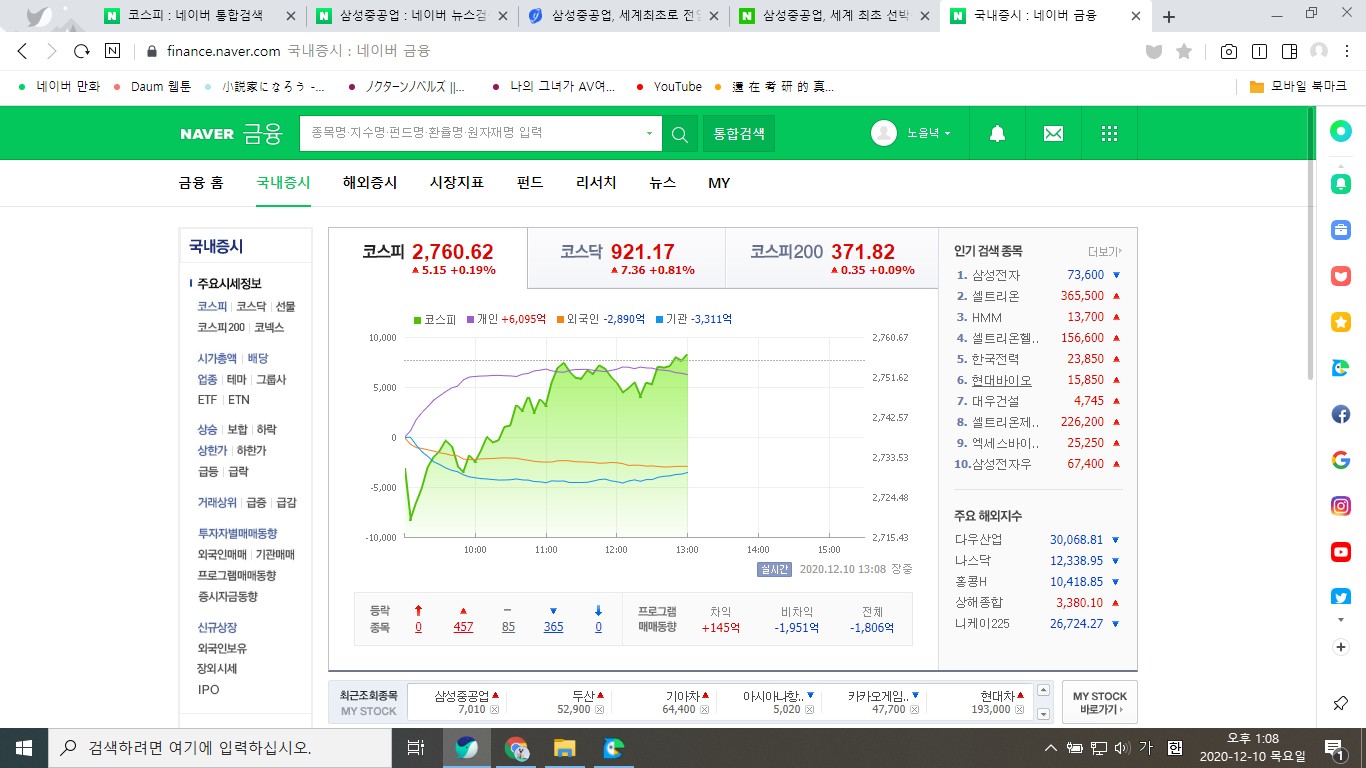Open MY STOCK 바로가기 button
Viewport: 1366px width, 768px height.
point(1100,702)
